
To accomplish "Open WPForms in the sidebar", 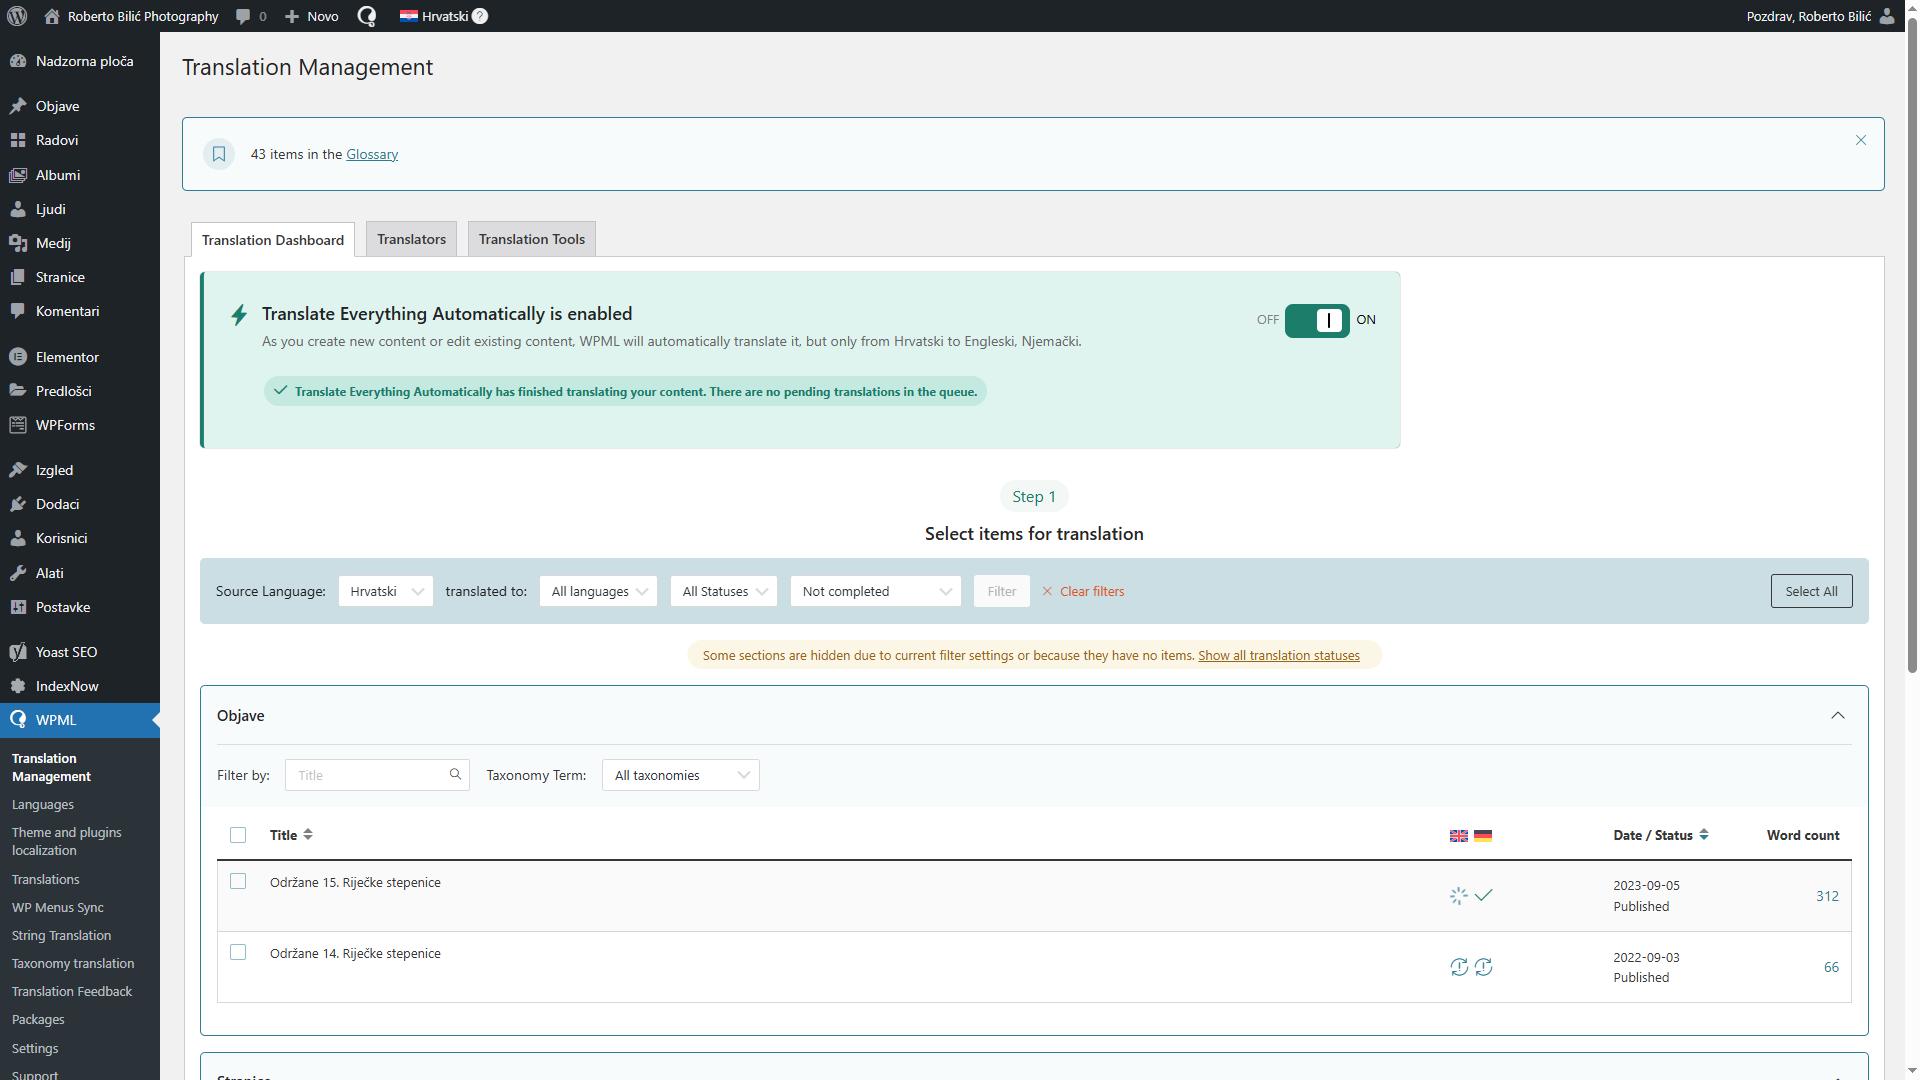I will pyautogui.click(x=80, y=425).
